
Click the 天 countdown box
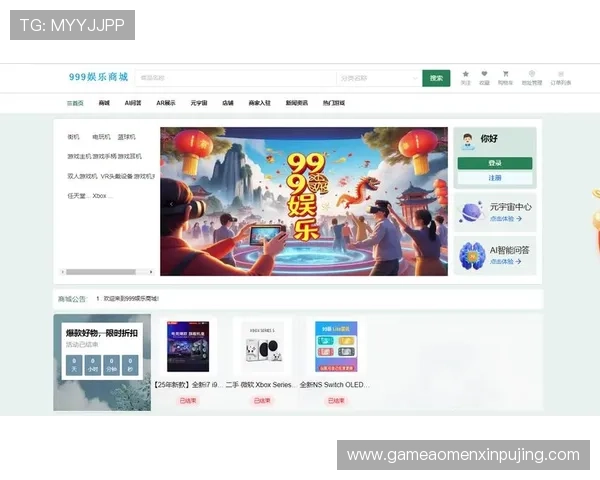[x=74, y=365]
